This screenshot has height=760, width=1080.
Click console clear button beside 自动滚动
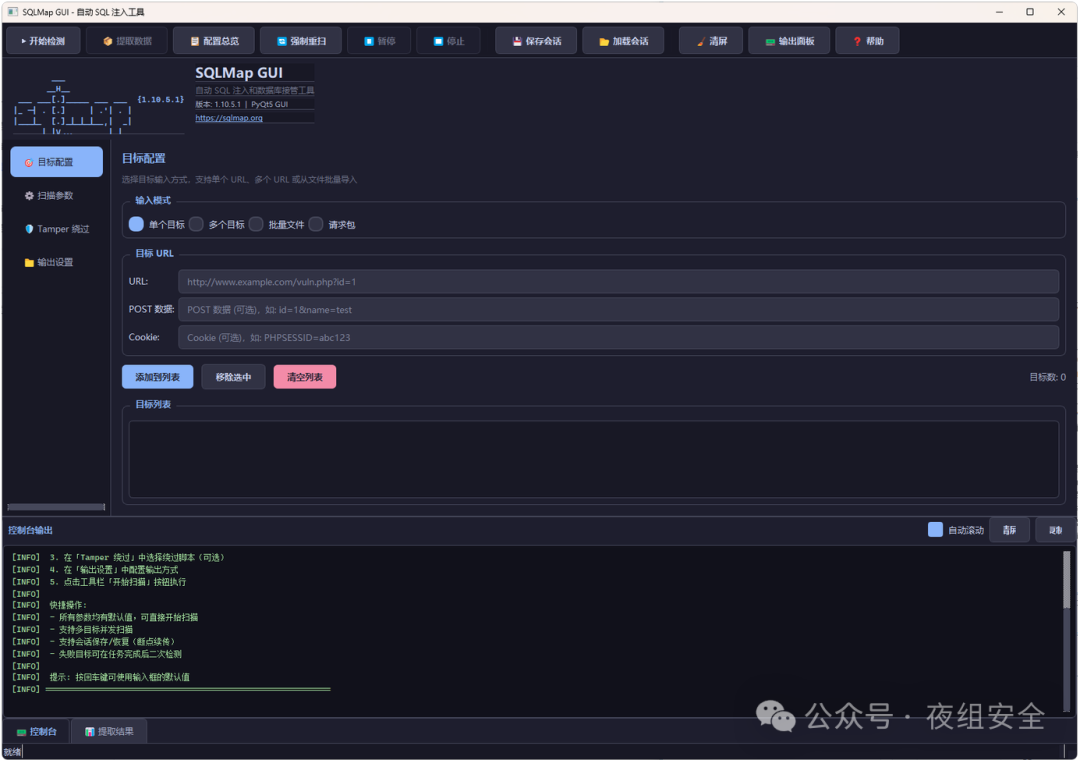(1009, 530)
